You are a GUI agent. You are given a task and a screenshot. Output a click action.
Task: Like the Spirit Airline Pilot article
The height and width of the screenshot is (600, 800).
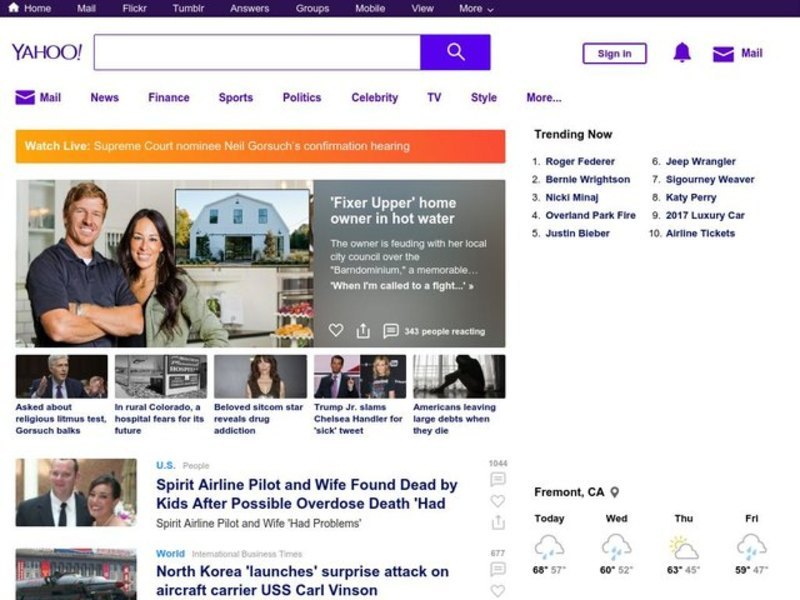(497, 501)
